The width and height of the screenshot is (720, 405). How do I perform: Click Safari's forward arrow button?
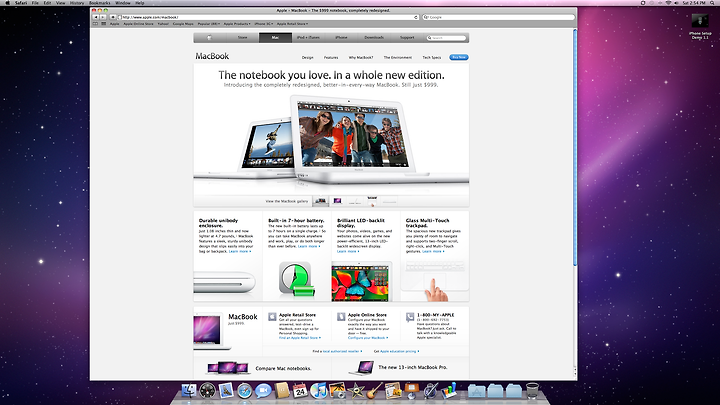coord(102,17)
